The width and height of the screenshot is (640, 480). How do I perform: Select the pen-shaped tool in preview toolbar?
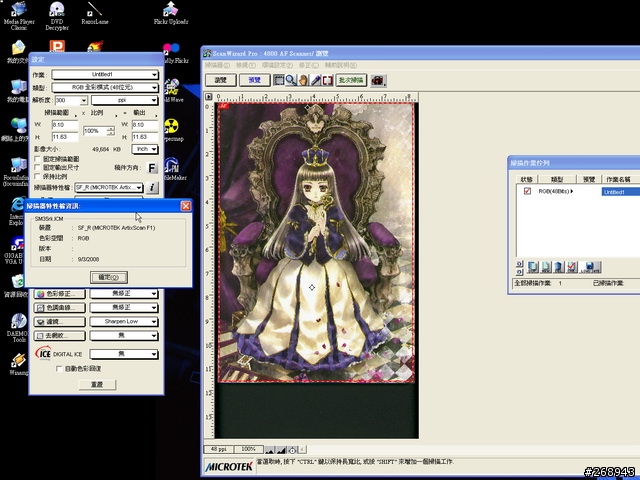(316, 80)
